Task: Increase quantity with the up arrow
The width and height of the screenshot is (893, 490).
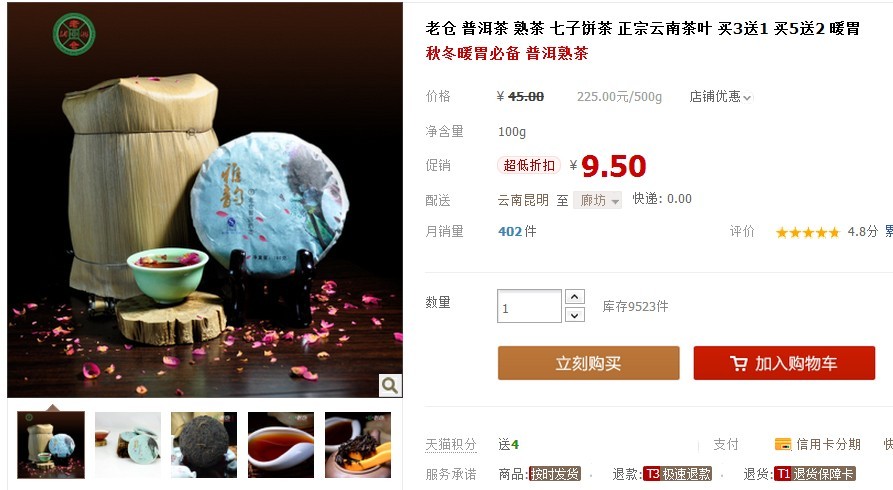Action: point(575,297)
